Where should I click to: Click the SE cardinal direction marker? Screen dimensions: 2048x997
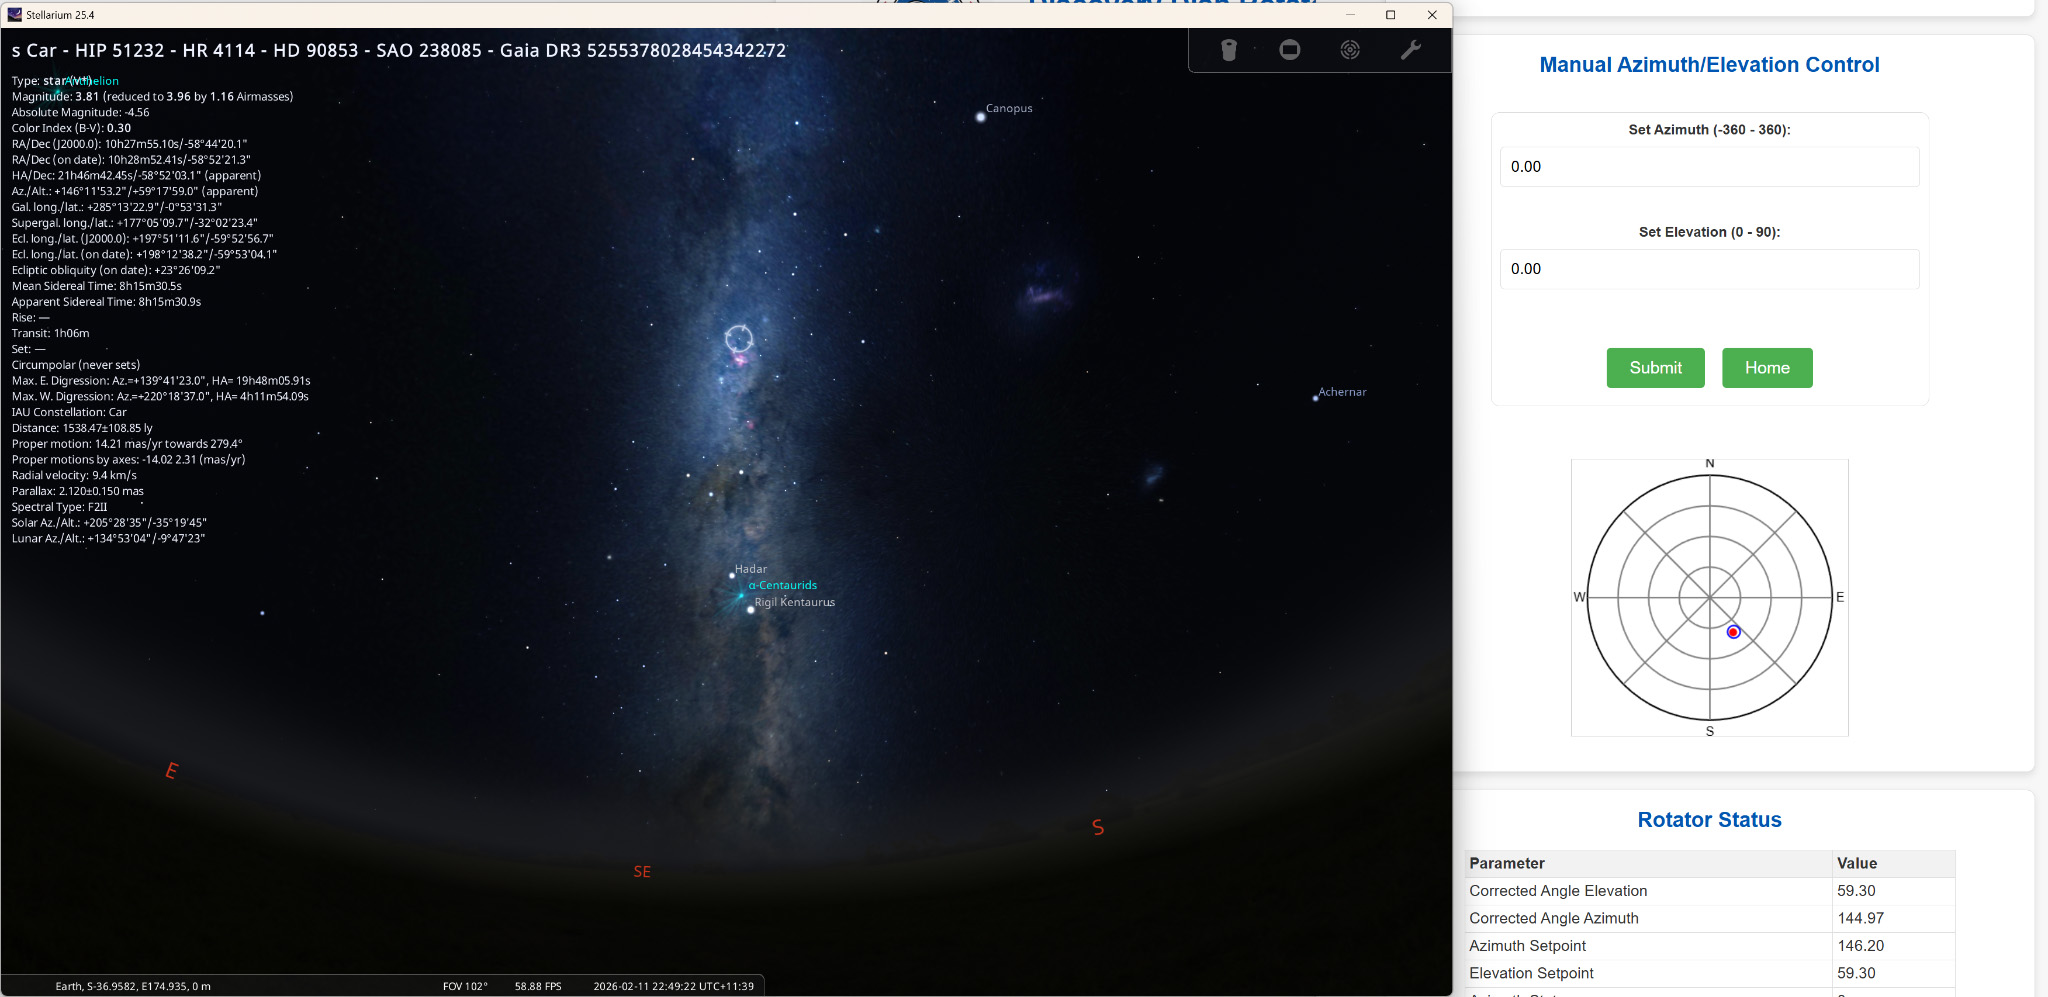pos(642,872)
